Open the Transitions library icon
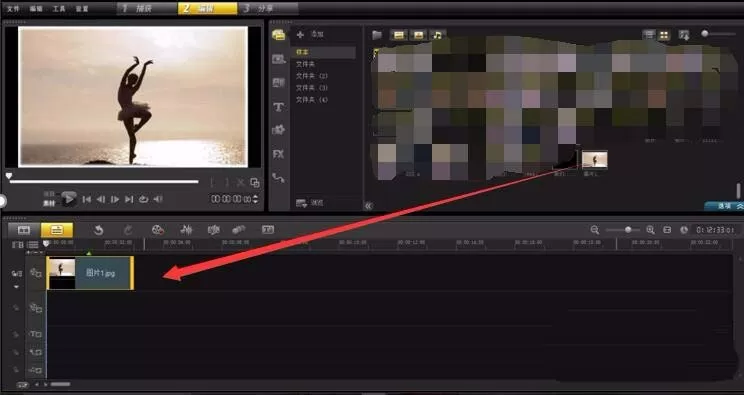This screenshot has width=744, height=395. 279,83
